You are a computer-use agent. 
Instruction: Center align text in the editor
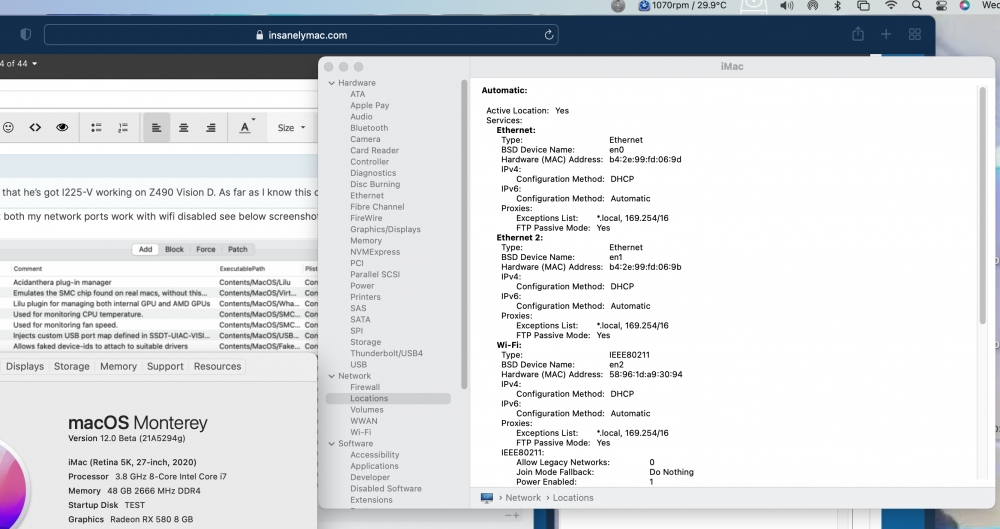click(184, 128)
